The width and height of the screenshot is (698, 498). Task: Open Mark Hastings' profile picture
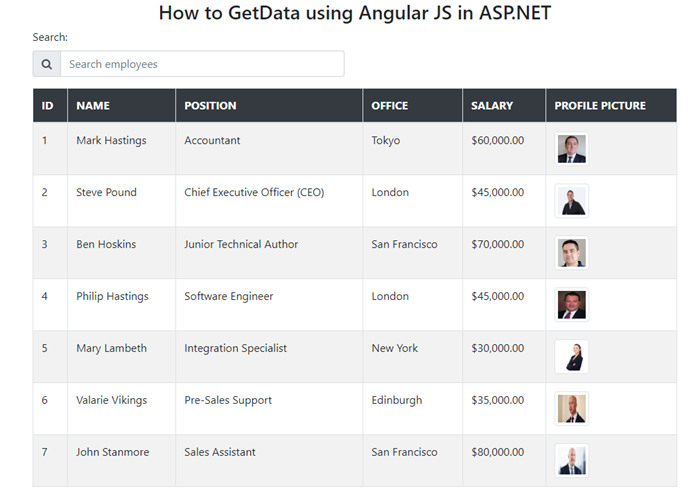click(x=572, y=149)
